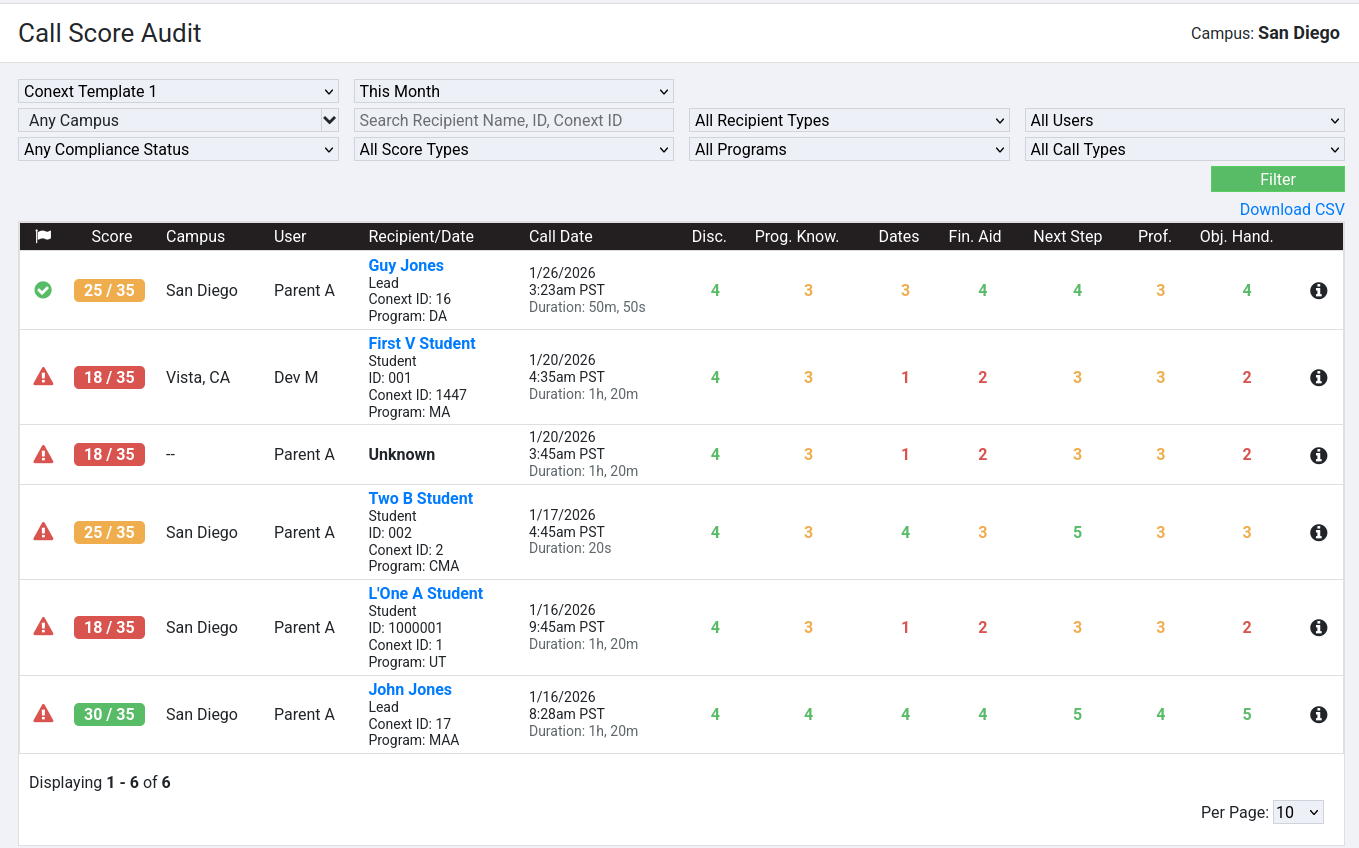1359x848 pixels.
Task: Sort by the Call Date column header
Action: (560, 237)
